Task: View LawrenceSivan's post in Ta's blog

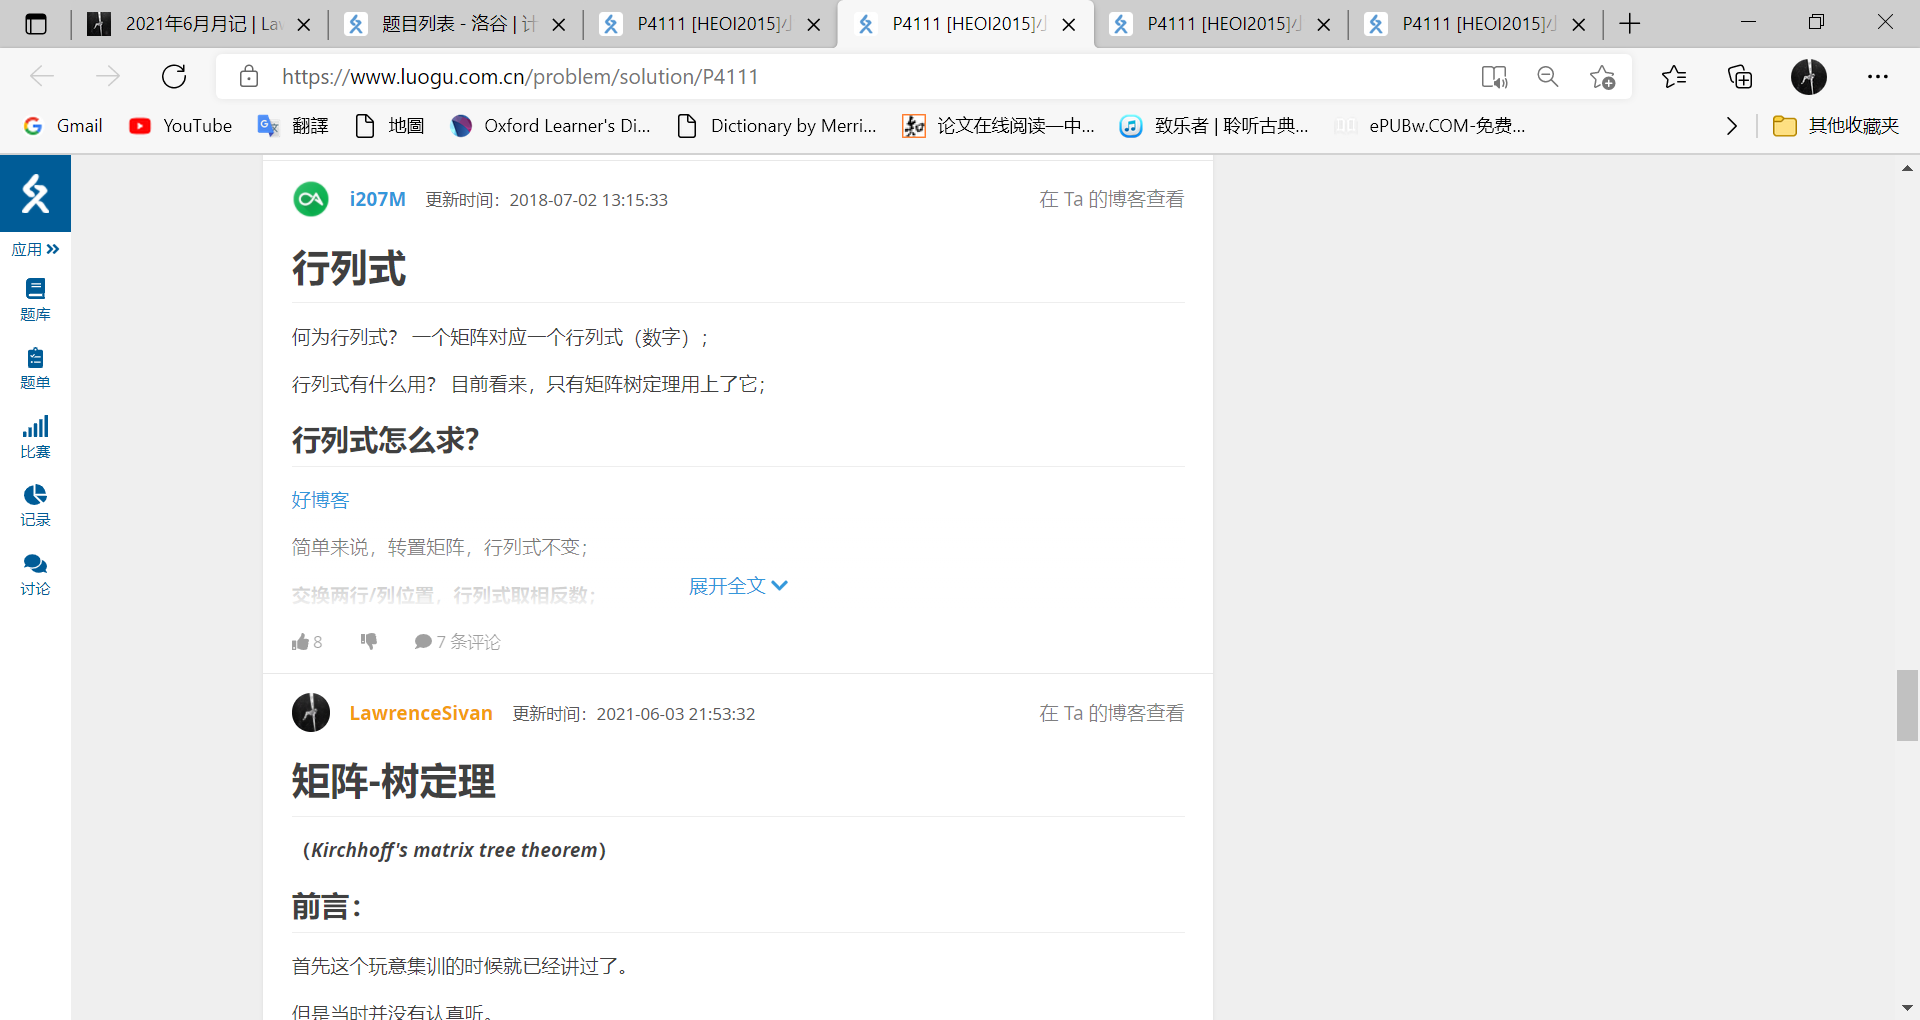Action: [1111, 713]
